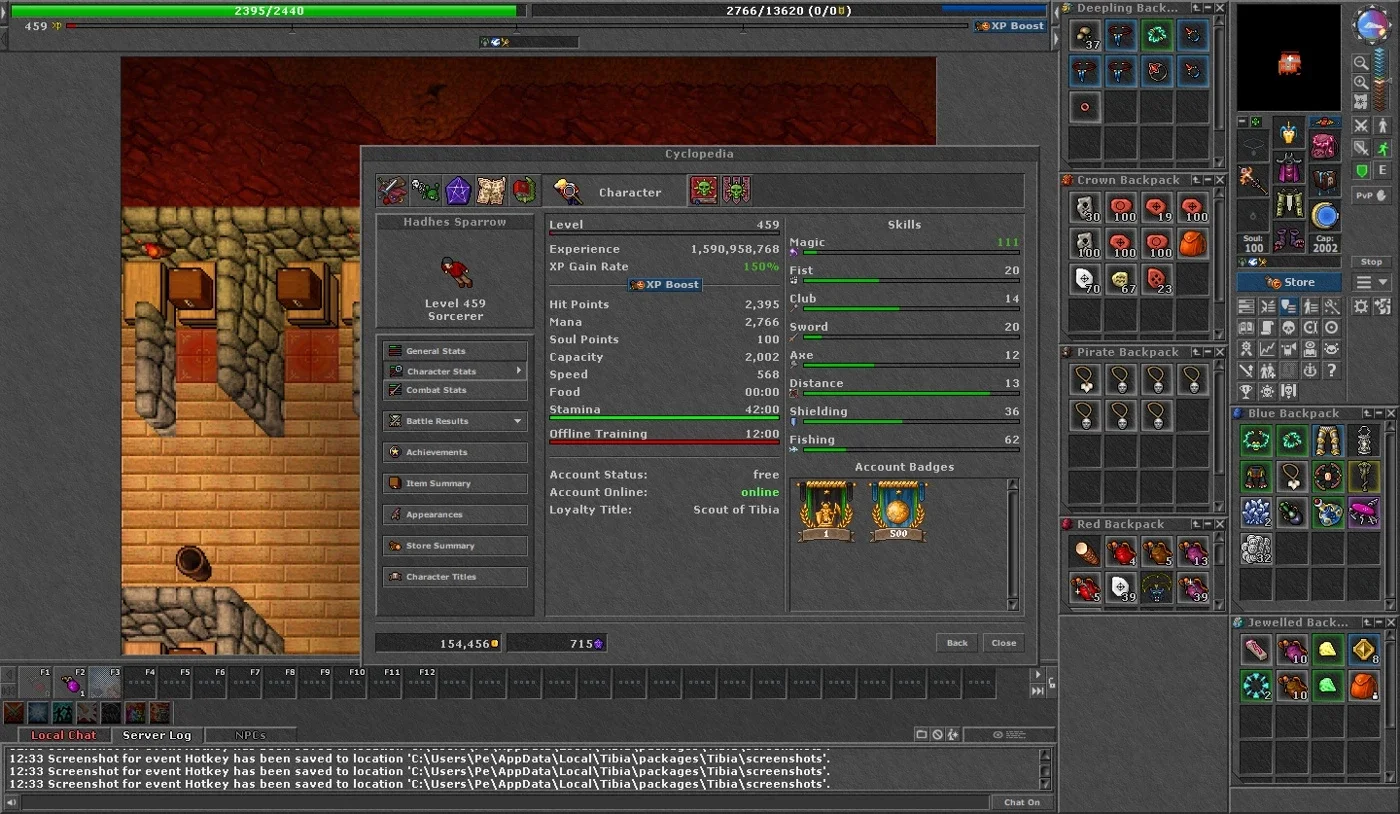Click the golden badge numbered 1
1400x814 pixels.
pos(826,511)
